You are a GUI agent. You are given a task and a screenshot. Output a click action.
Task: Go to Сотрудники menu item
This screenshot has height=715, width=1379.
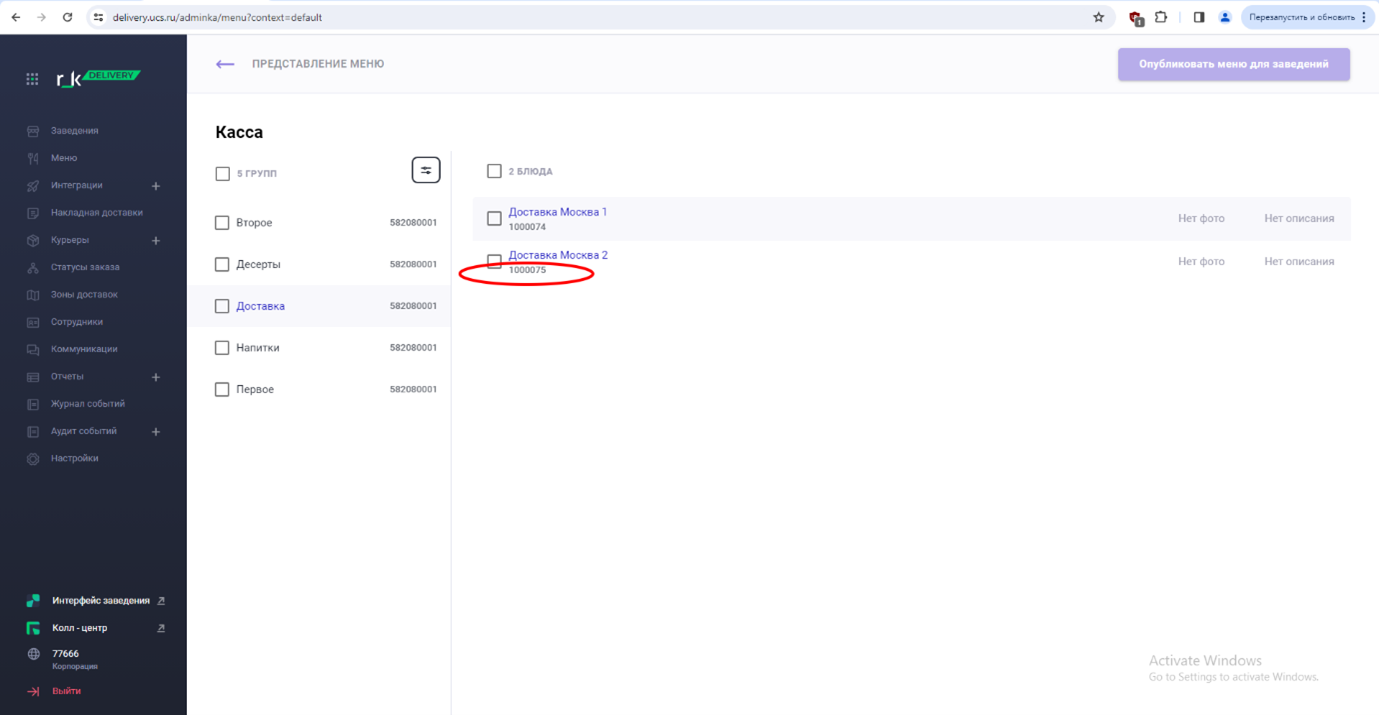[x=77, y=322]
